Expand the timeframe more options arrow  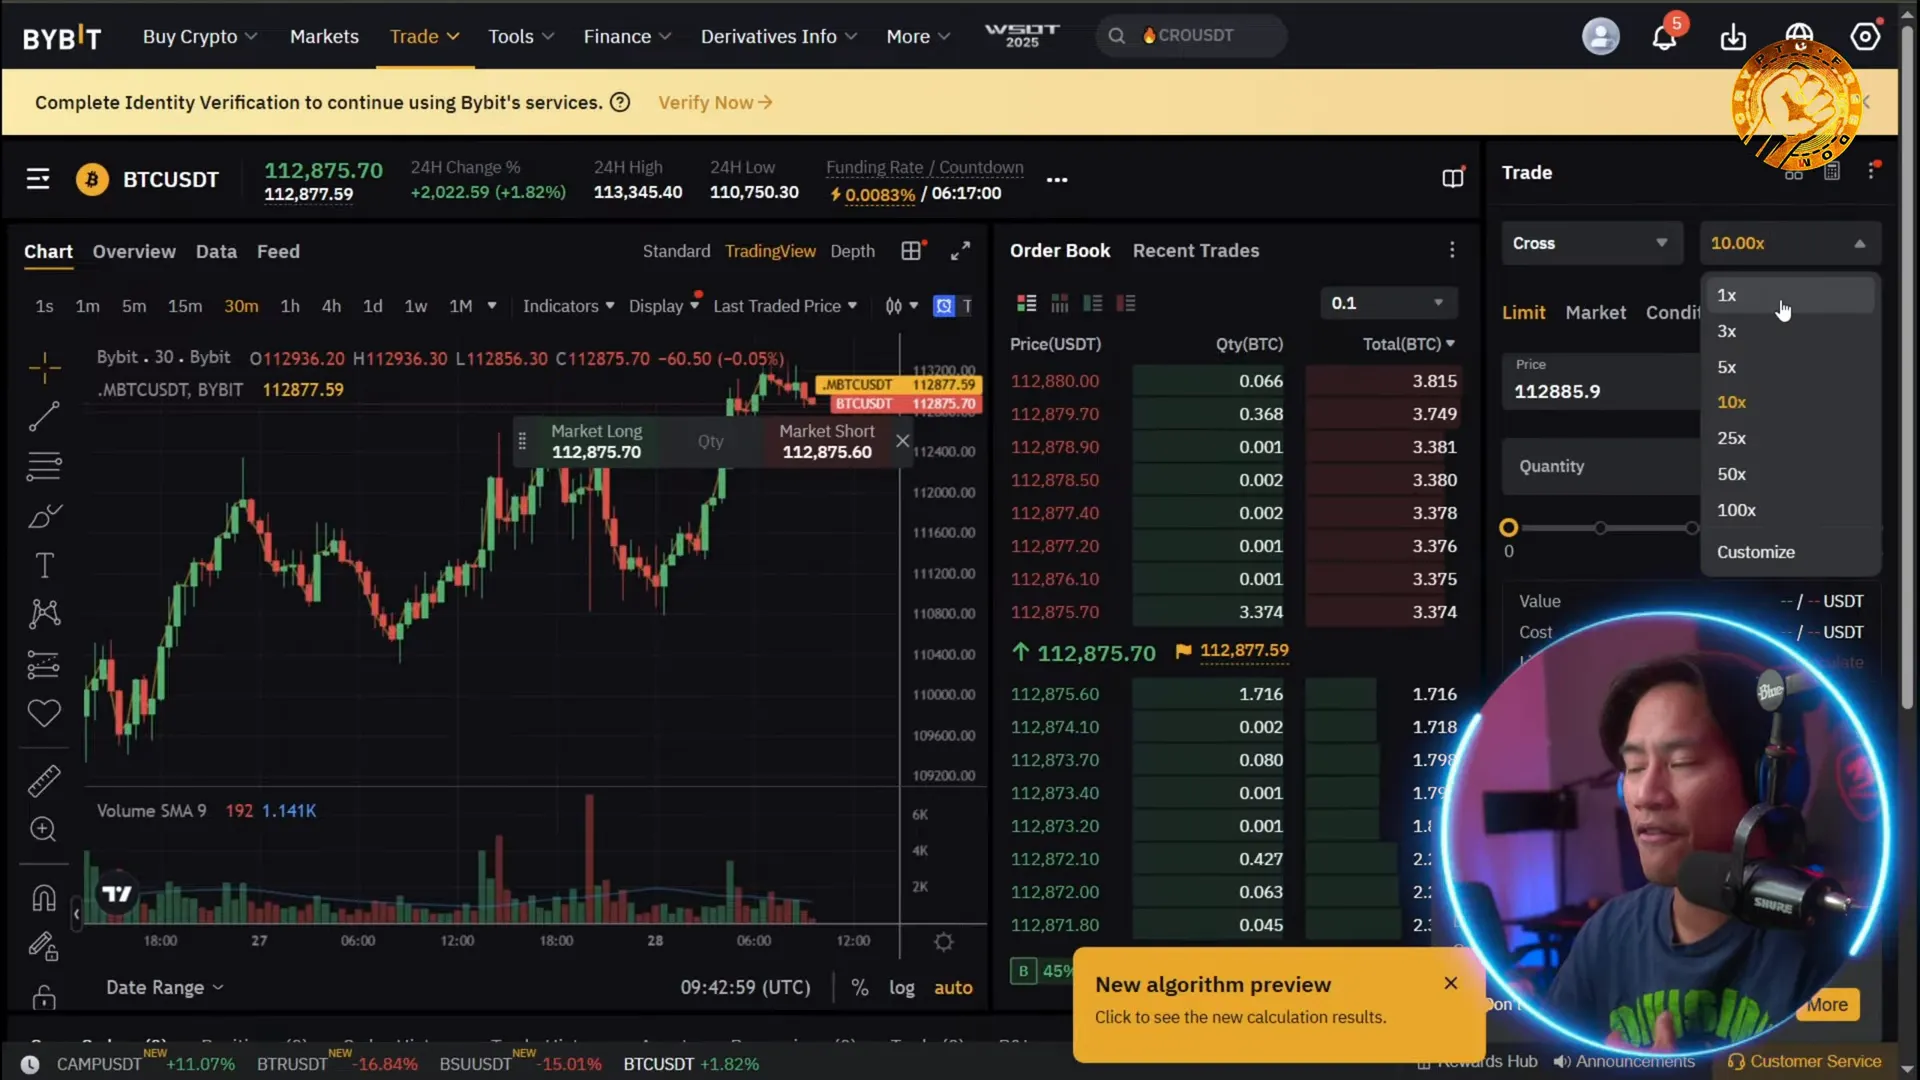(x=492, y=306)
